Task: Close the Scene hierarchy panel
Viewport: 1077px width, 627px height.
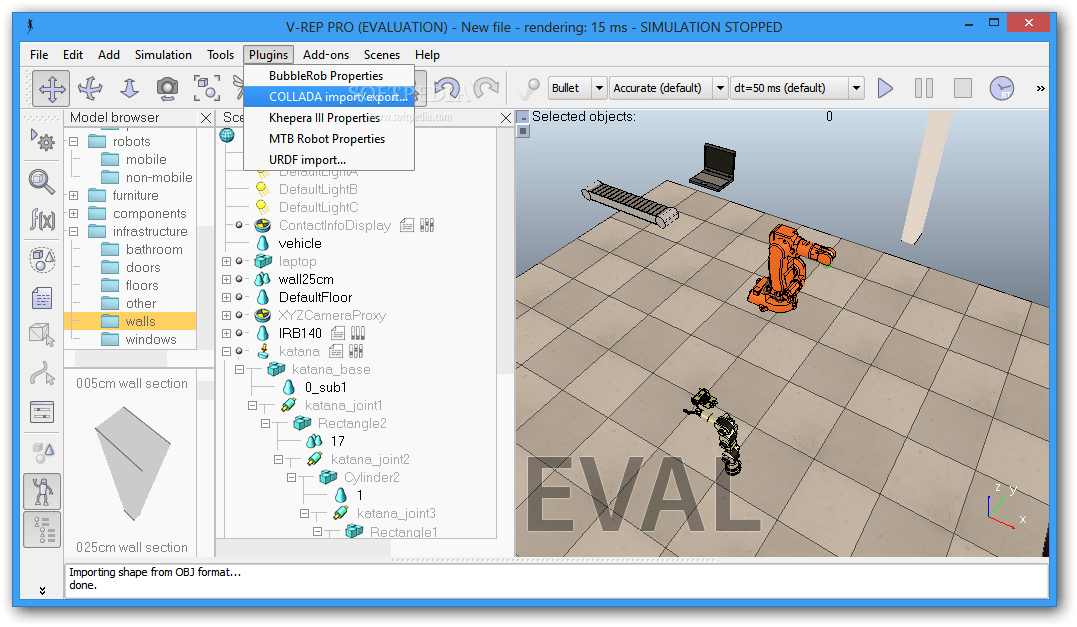Action: pos(506,118)
